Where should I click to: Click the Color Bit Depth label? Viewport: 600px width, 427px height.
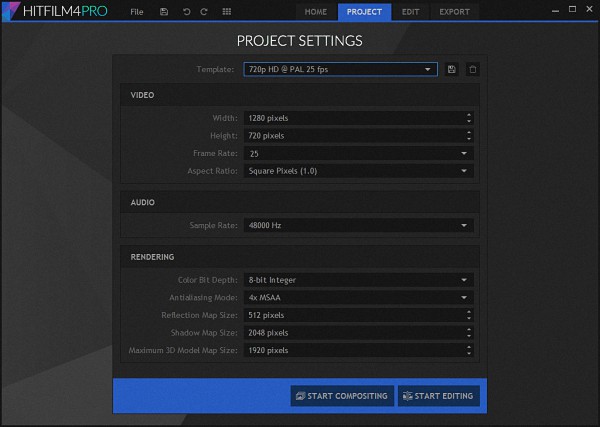coord(208,280)
